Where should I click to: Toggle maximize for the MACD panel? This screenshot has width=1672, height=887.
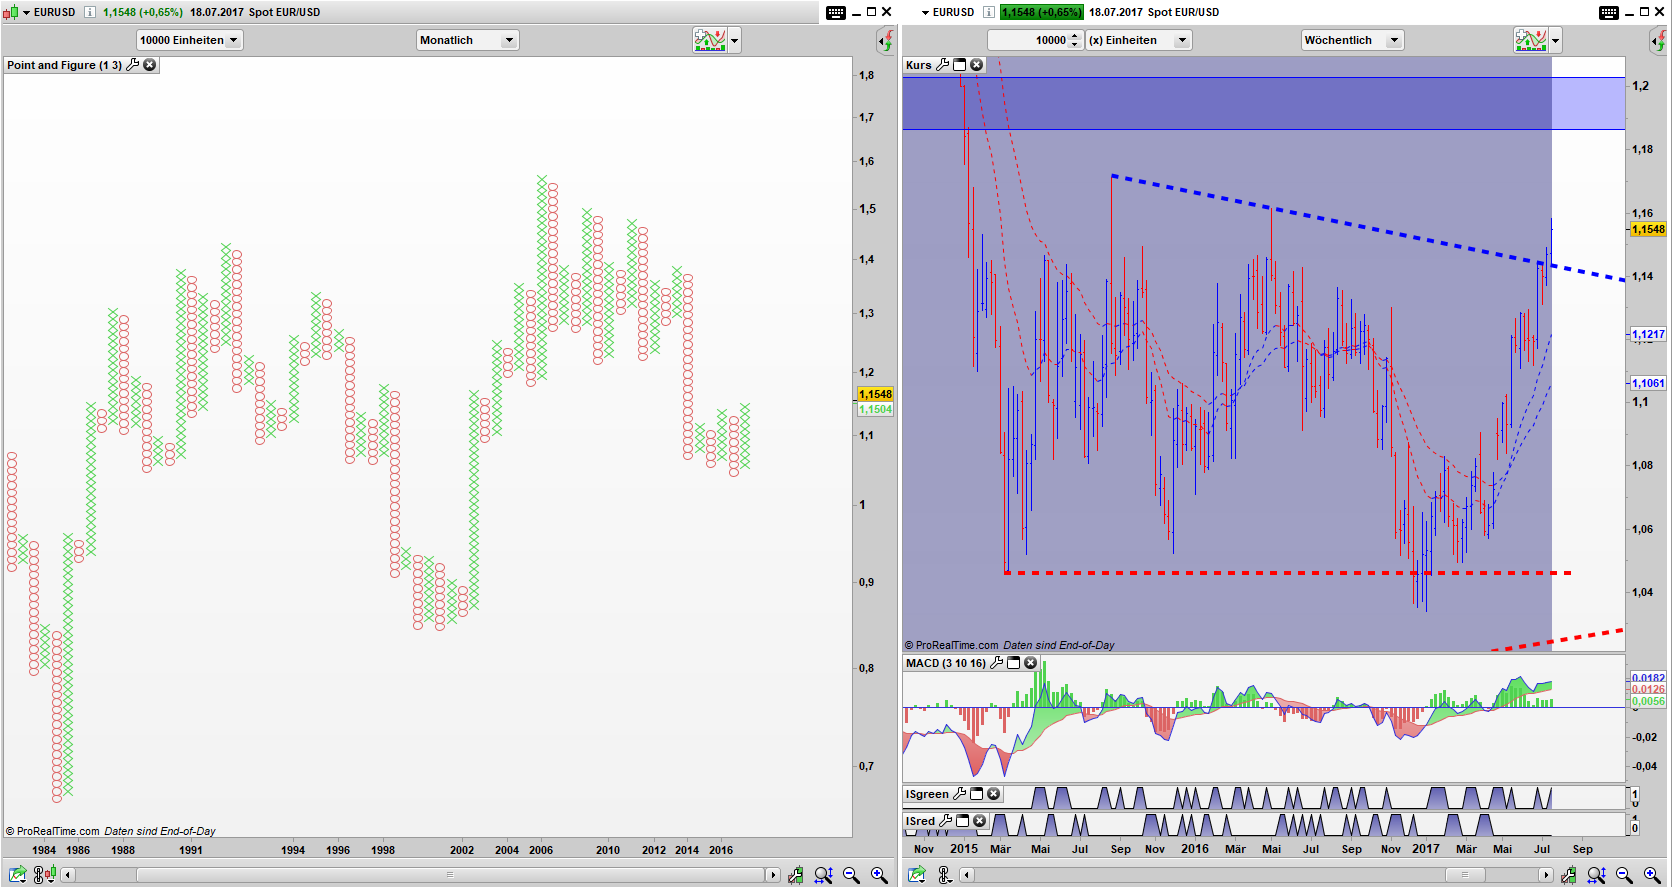[x=1013, y=663]
